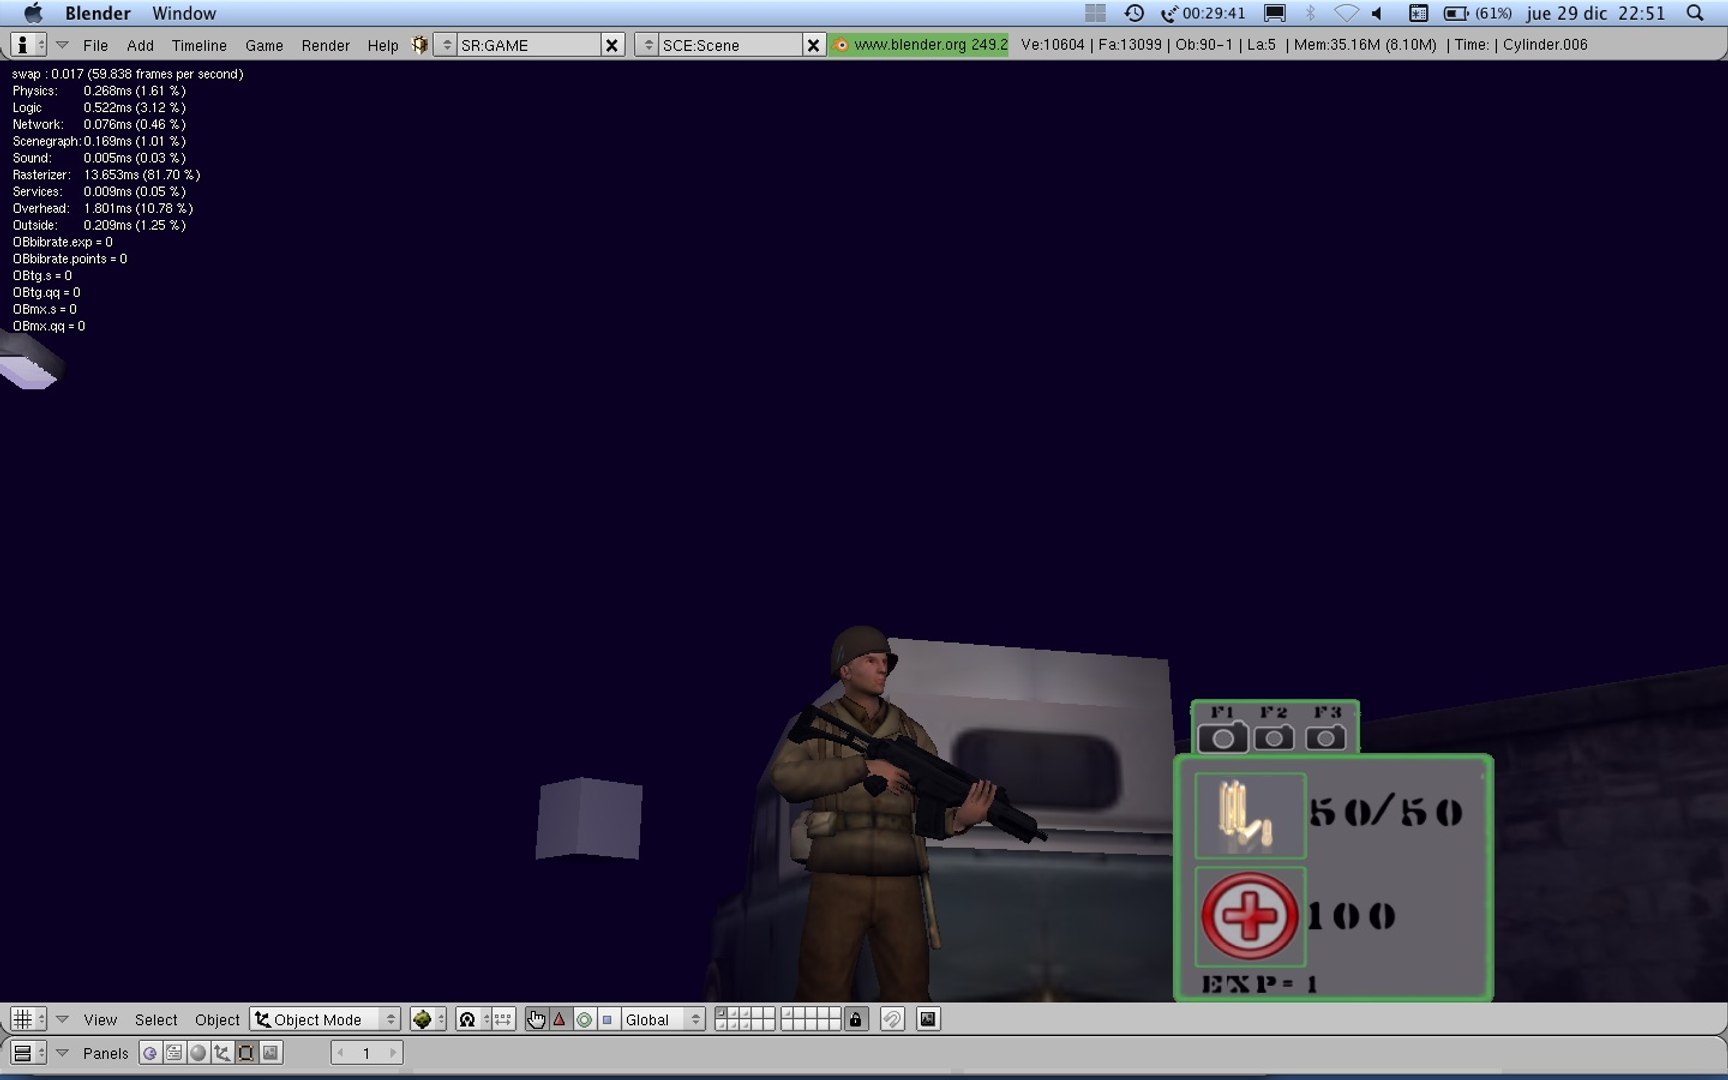1728x1080 pixels.
Task: Click the volume speaker icon
Action: (x=1378, y=13)
